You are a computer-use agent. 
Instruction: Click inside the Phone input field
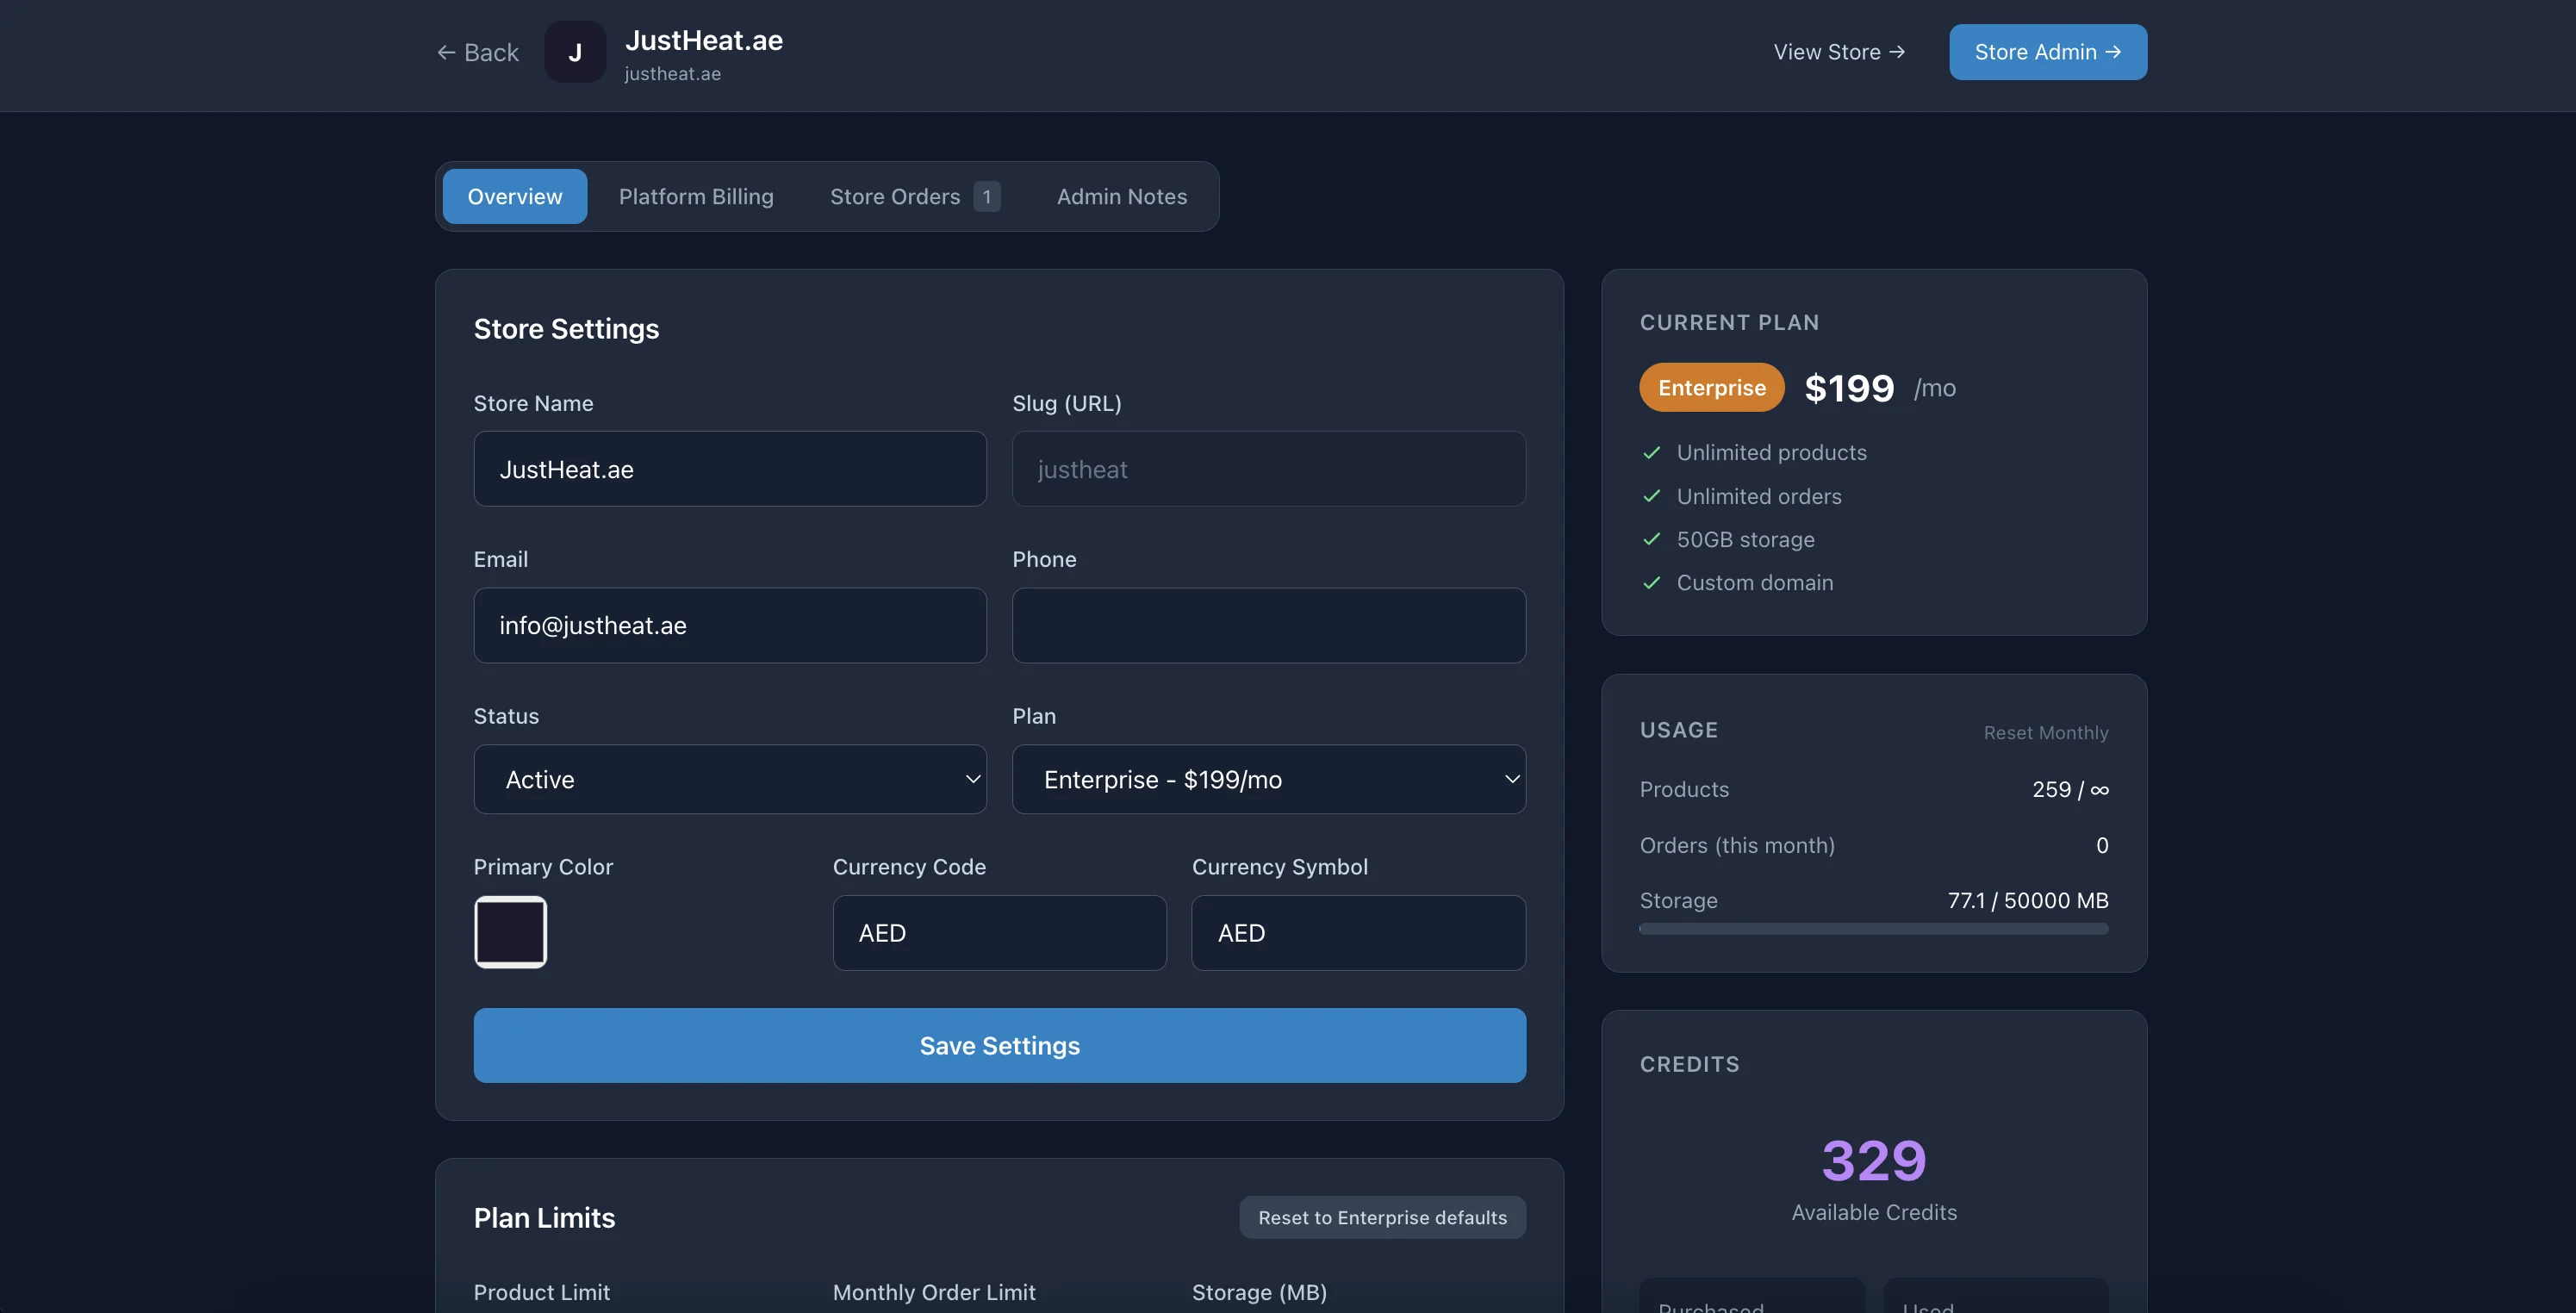[1268, 625]
